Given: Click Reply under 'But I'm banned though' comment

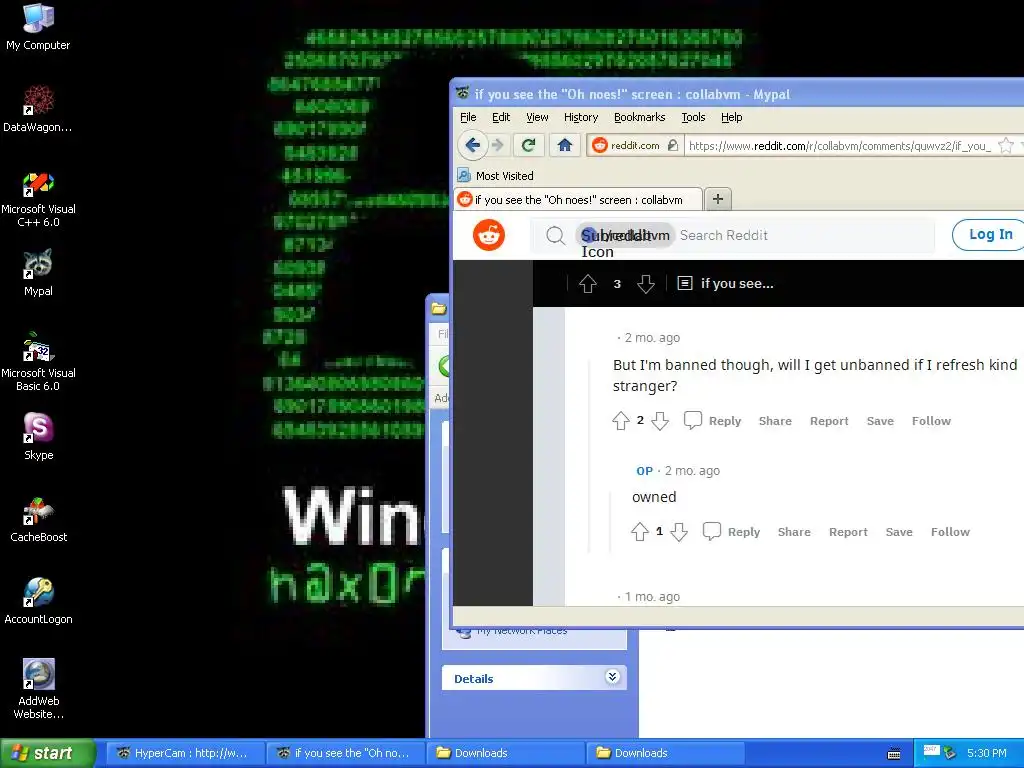Looking at the screenshot, I should pyautogui.click(x=725, y=421).
